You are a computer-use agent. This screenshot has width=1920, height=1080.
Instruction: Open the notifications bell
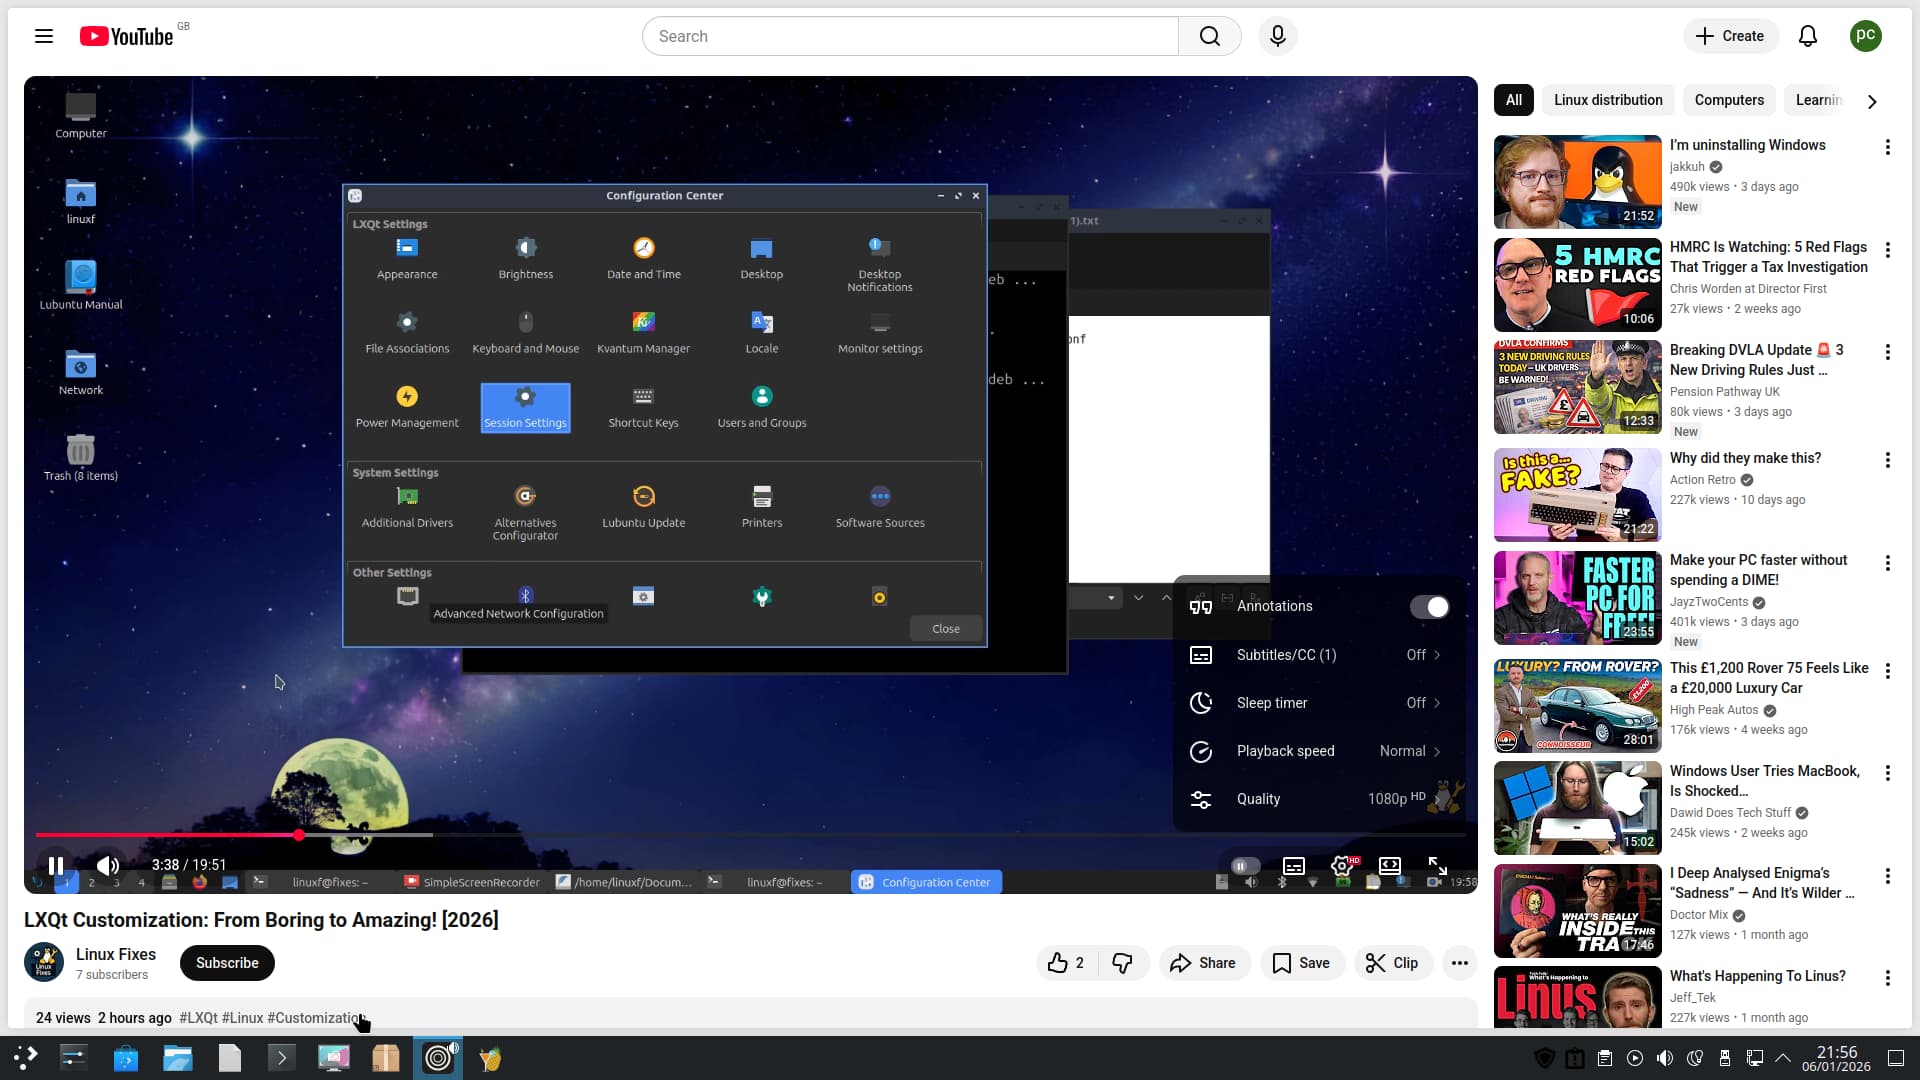(1808, 36)
